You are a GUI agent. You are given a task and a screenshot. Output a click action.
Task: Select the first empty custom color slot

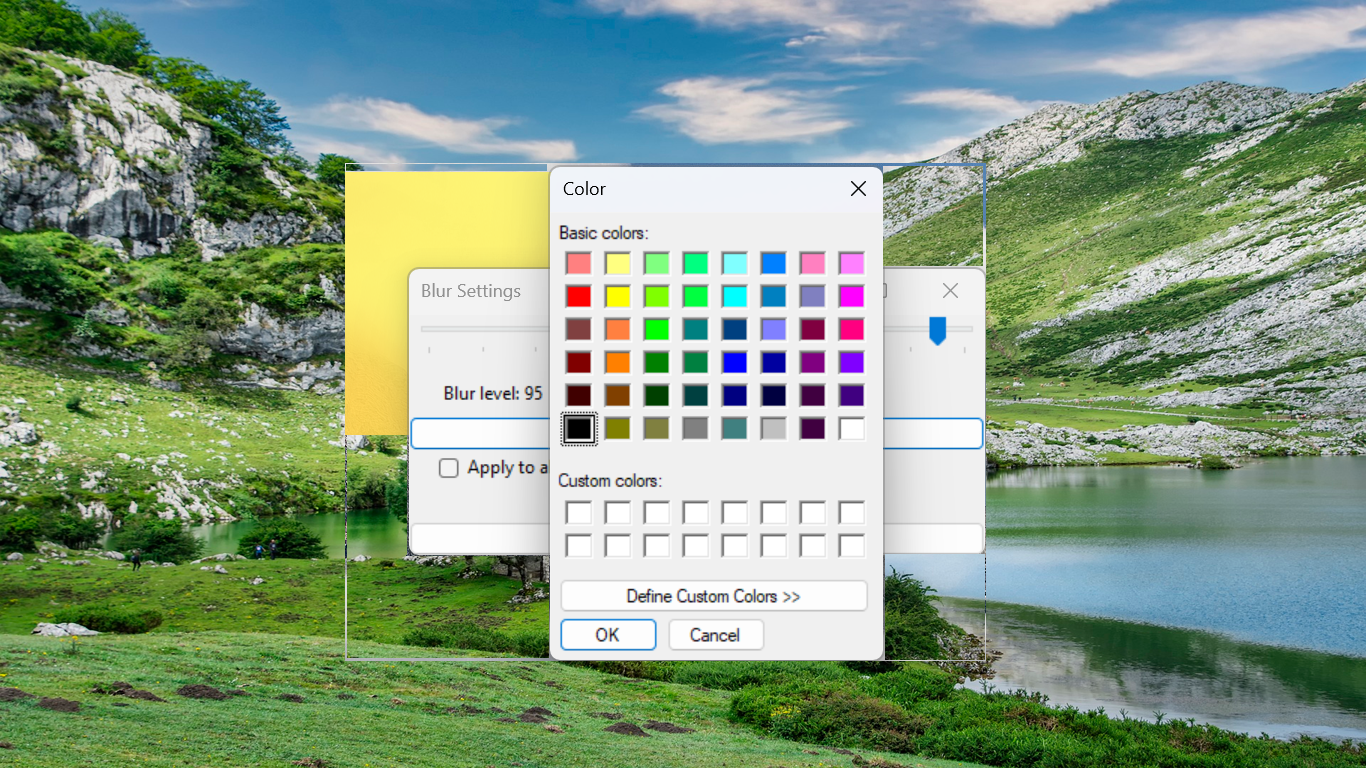tap(578, 513)
